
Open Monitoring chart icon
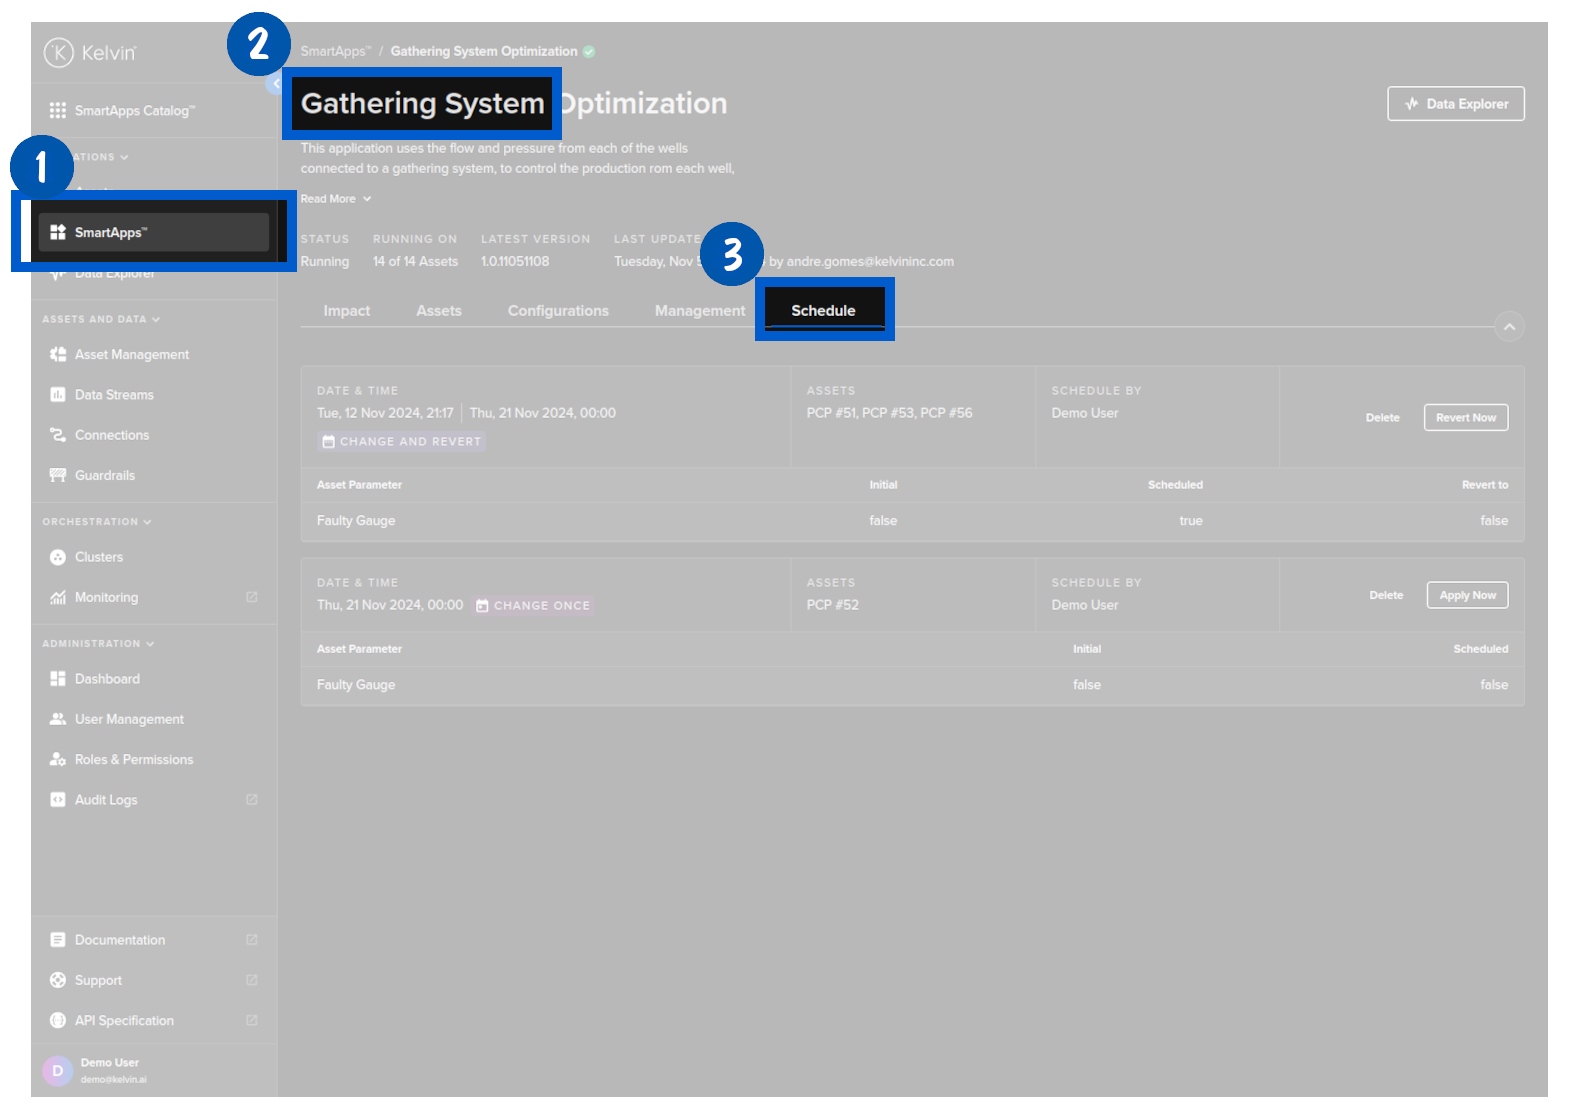[58, 597]
